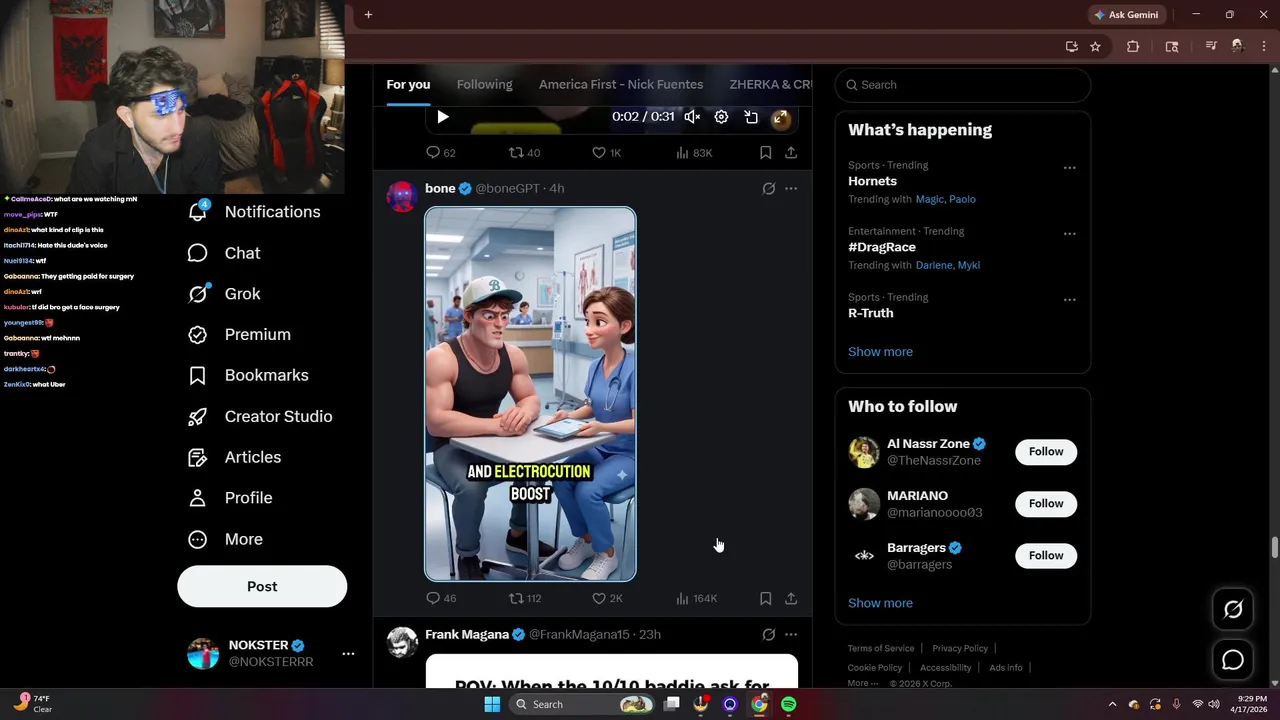Like the post with 1K likes

pyautogui.click(x=607, y=153)
